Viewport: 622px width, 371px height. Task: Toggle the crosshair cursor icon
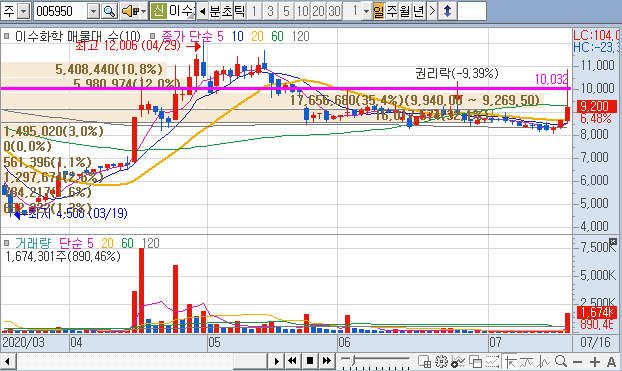tap(510, 361)
